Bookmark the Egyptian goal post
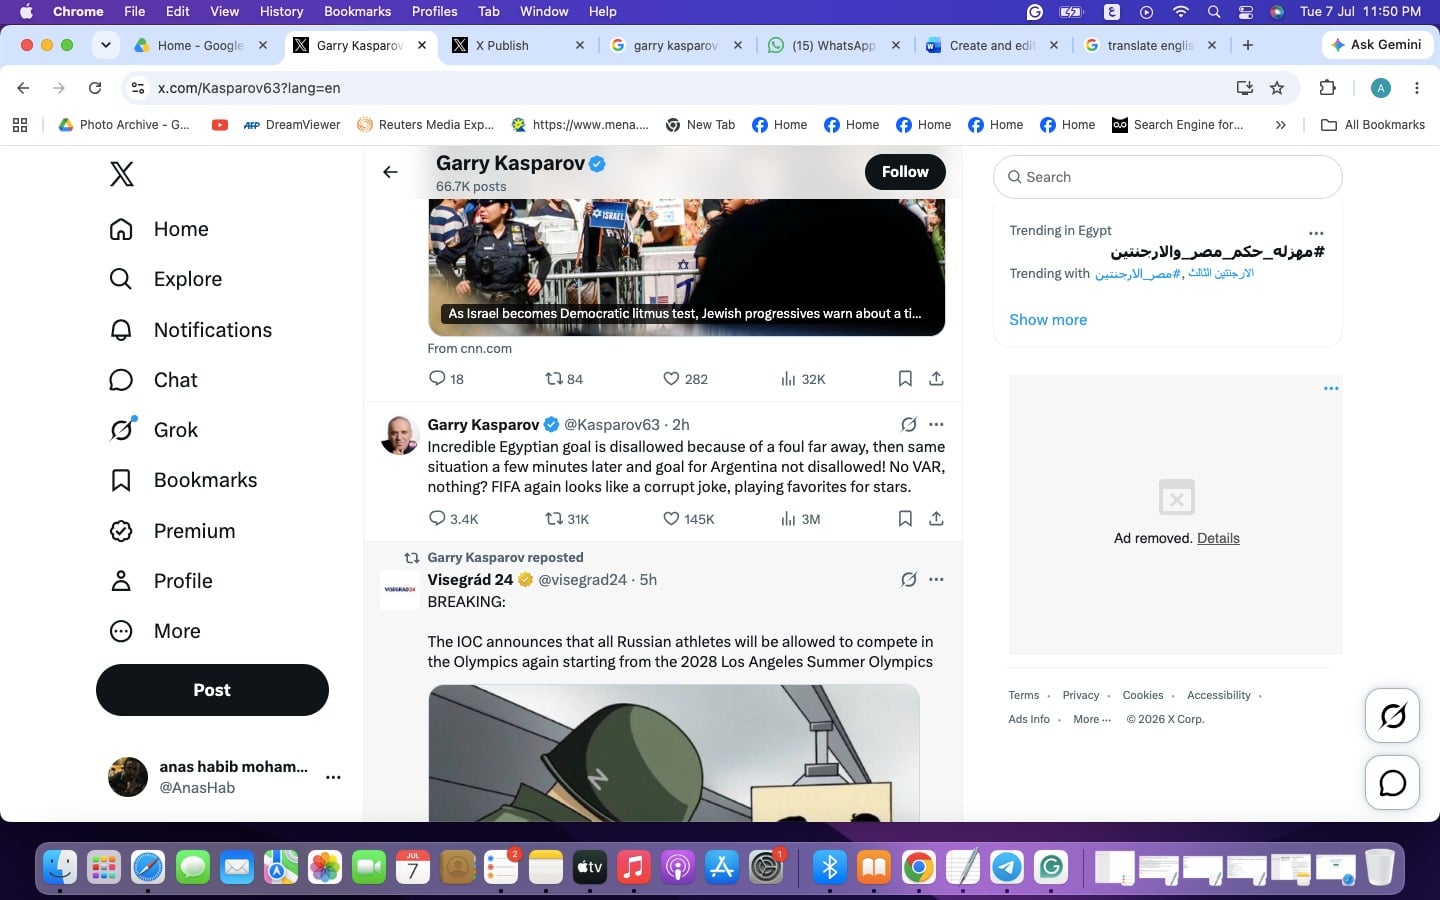 pyautogui.click(x=905, y=519)
